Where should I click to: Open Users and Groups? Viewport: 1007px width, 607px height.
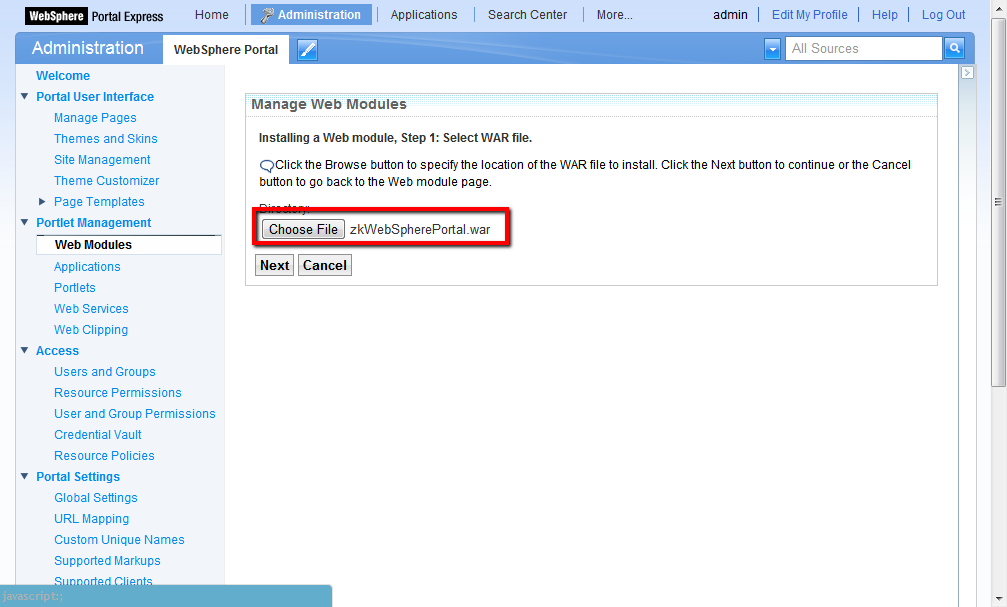pos(105,371)
